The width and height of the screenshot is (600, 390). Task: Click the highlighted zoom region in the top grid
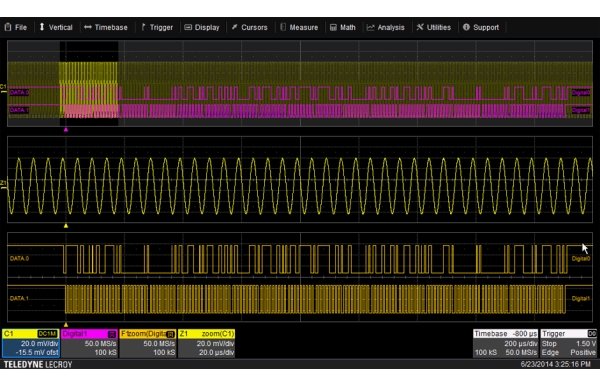pyautogui.click(x=89, y=83)
